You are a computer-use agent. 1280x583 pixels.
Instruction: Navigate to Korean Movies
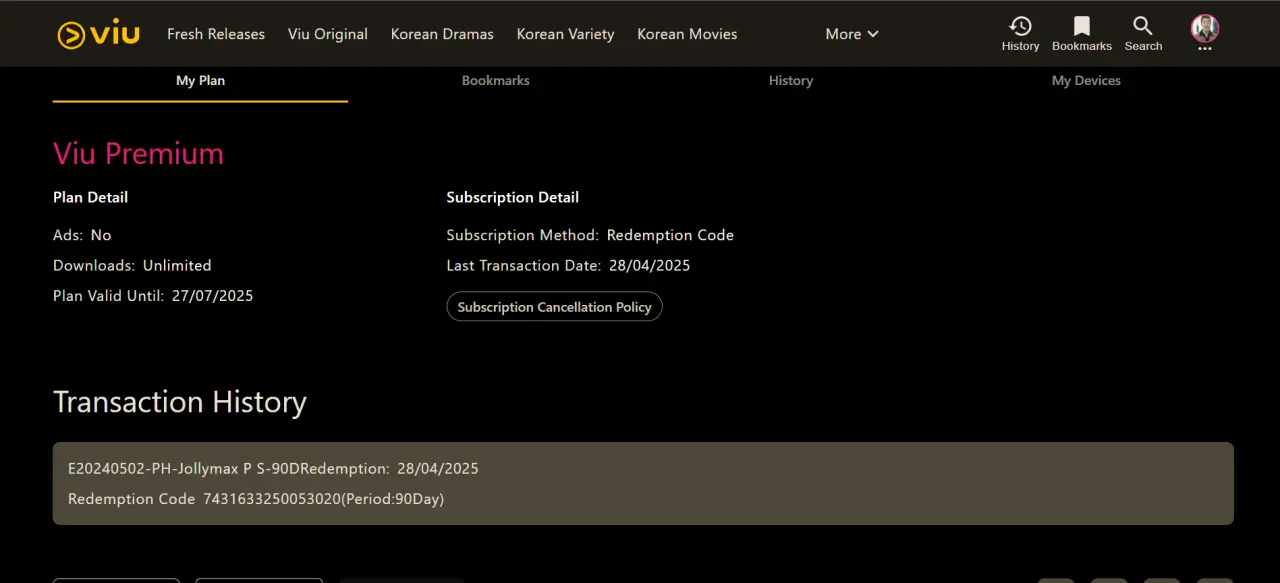point(687,34)
